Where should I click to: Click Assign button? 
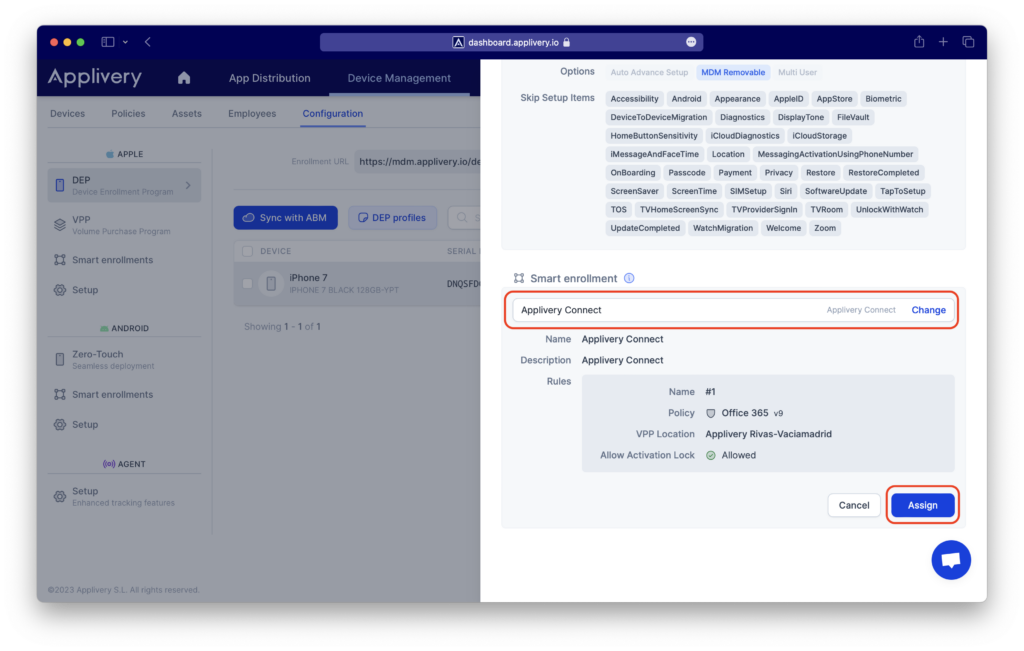(x=922, y=505)
